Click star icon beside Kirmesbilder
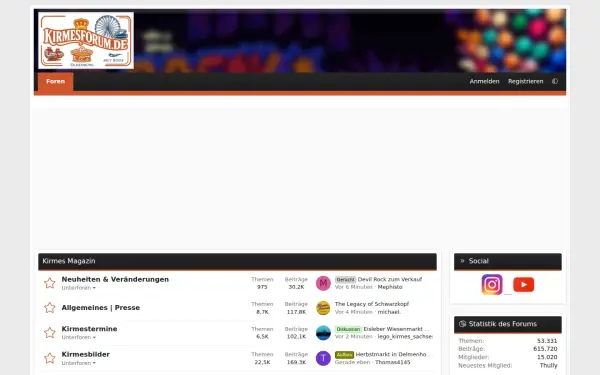The image size is (600, 375). coord(50,358)
